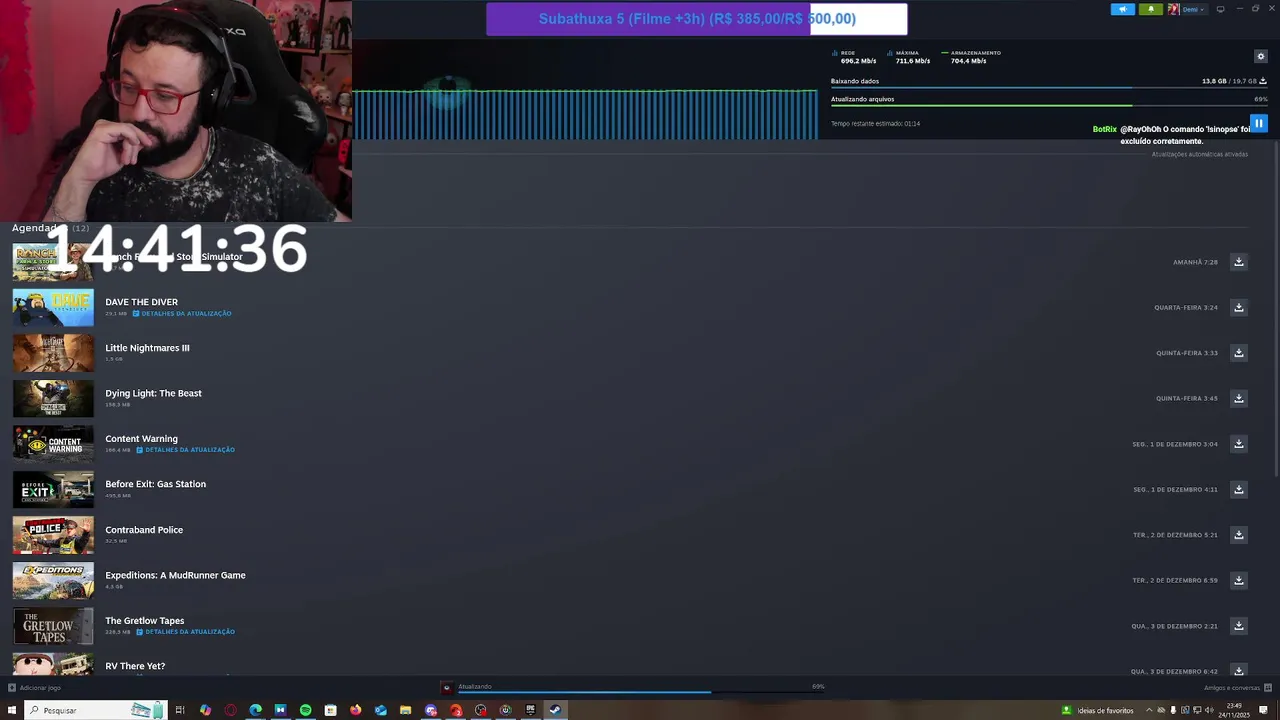1280x720 pixels.
Task: Open The Gretlow Tapes update details link
Action: tap(186, 632)
